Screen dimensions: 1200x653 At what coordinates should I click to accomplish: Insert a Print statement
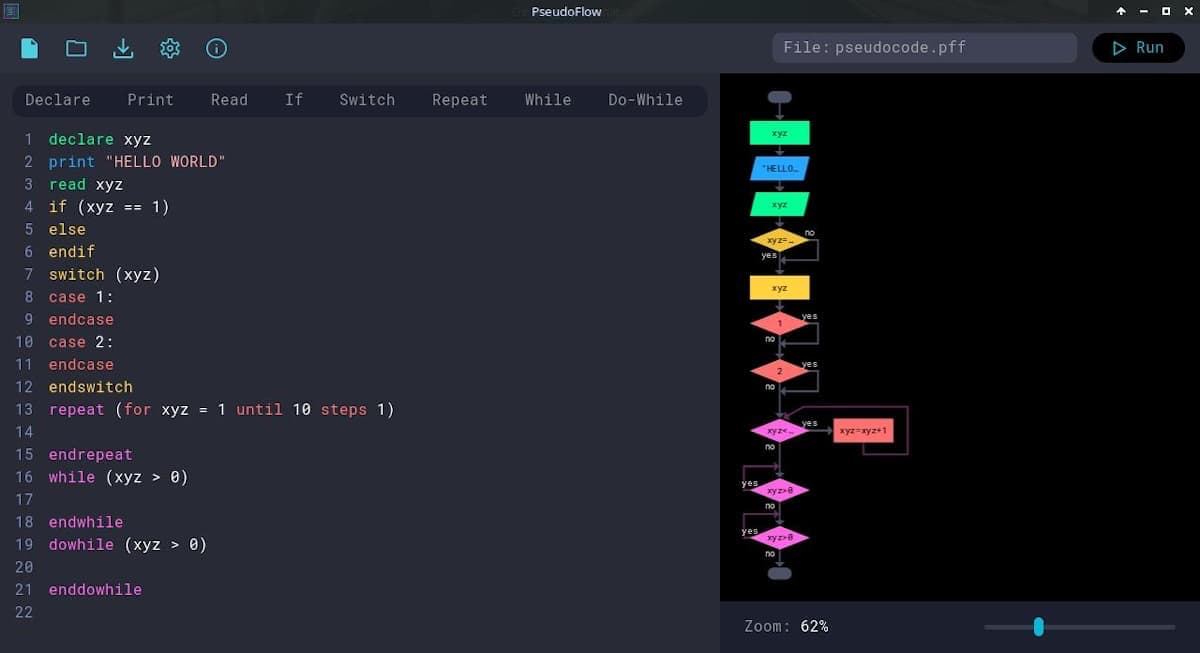click(150, 100)
